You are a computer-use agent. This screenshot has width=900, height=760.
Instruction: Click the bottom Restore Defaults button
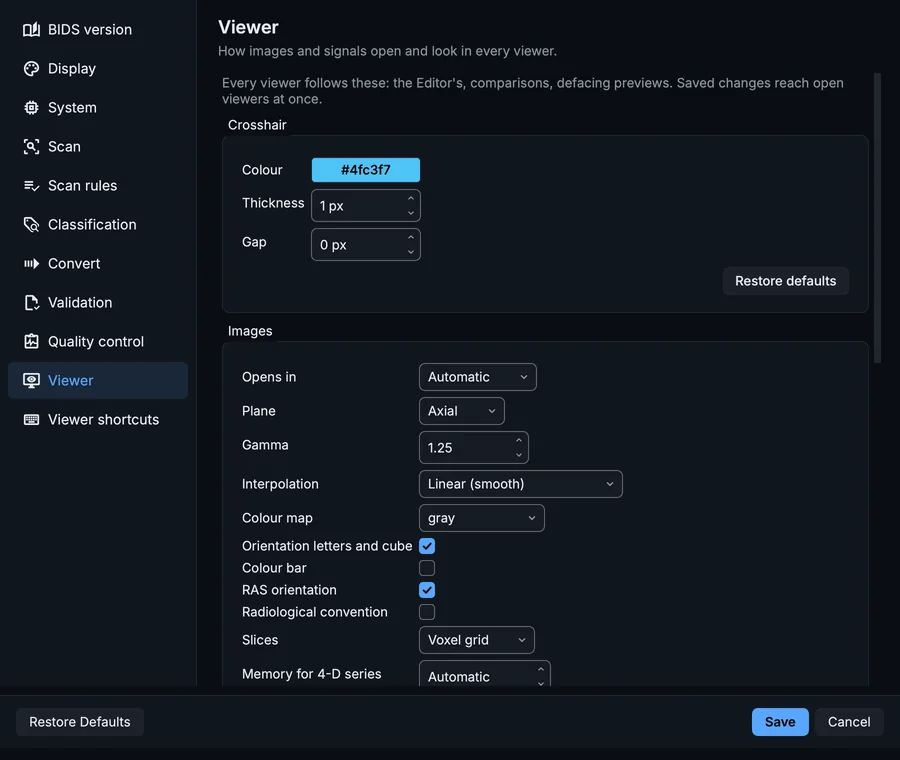(x=80, y=722)
